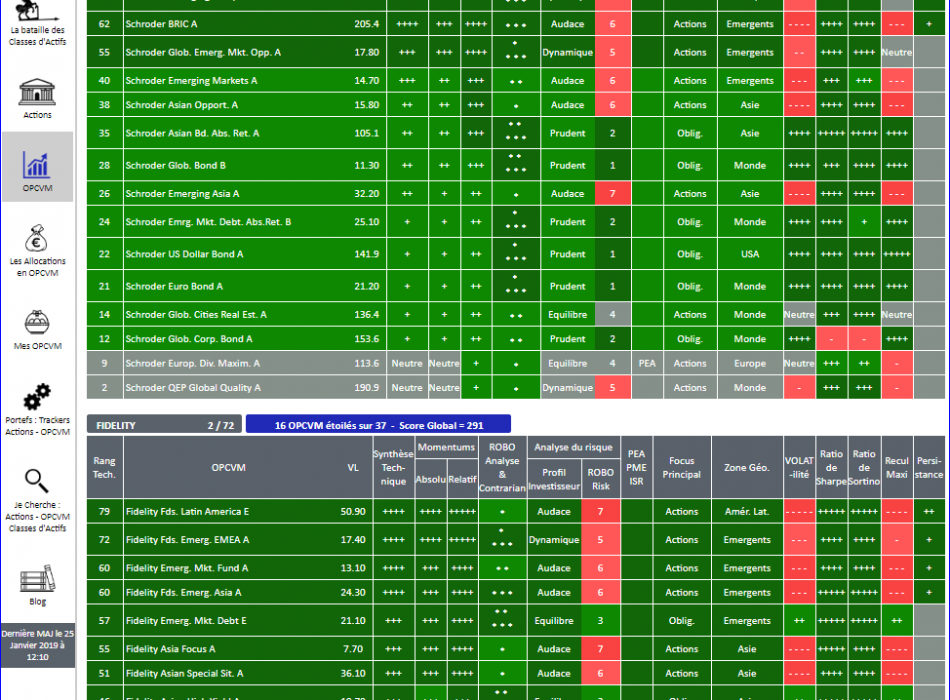Click the Mes OPCVM sidebar label

pos(38,346)
